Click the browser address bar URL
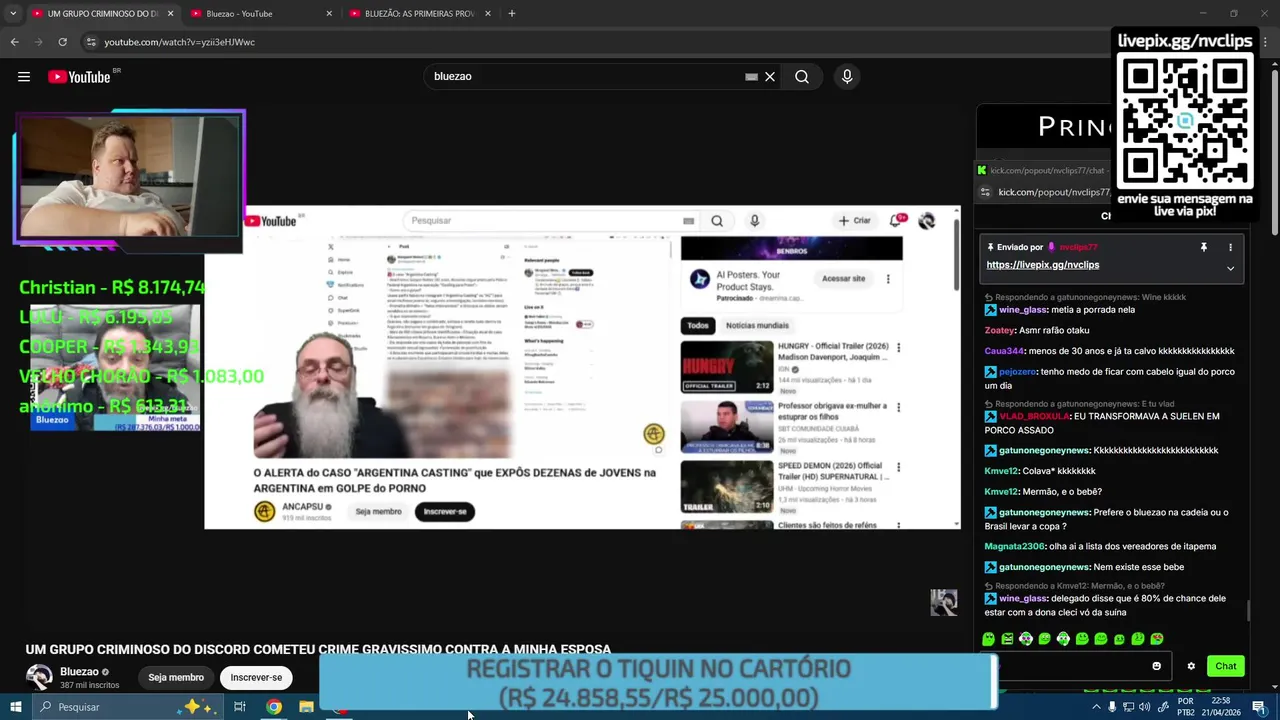 pos(180,42)
